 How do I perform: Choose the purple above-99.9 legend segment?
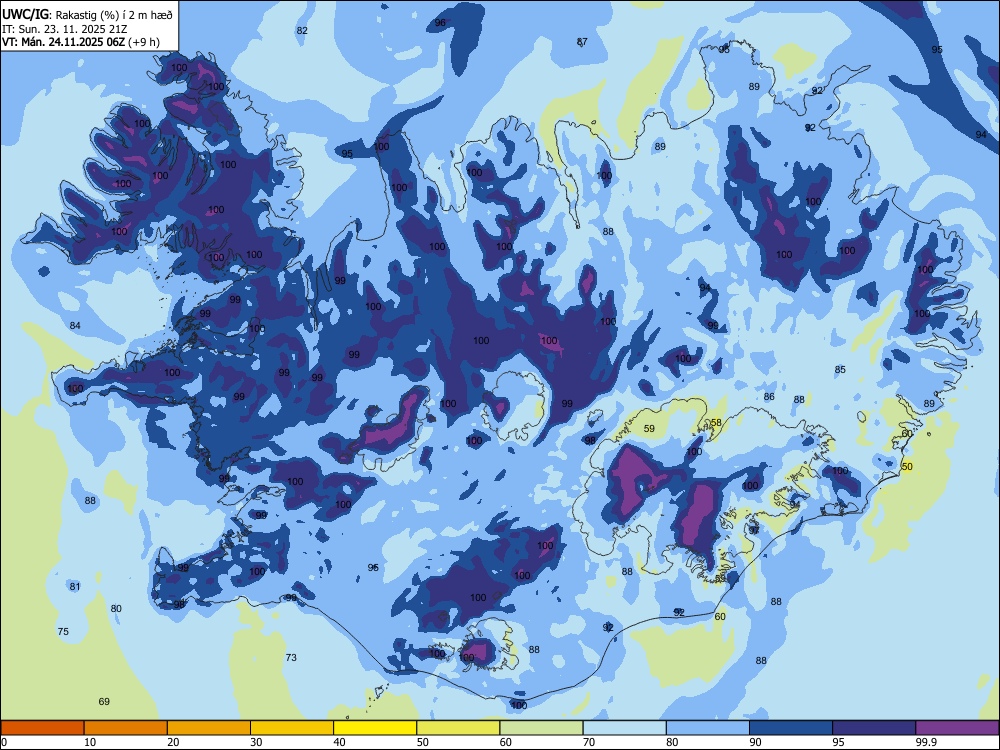point(957,728)
